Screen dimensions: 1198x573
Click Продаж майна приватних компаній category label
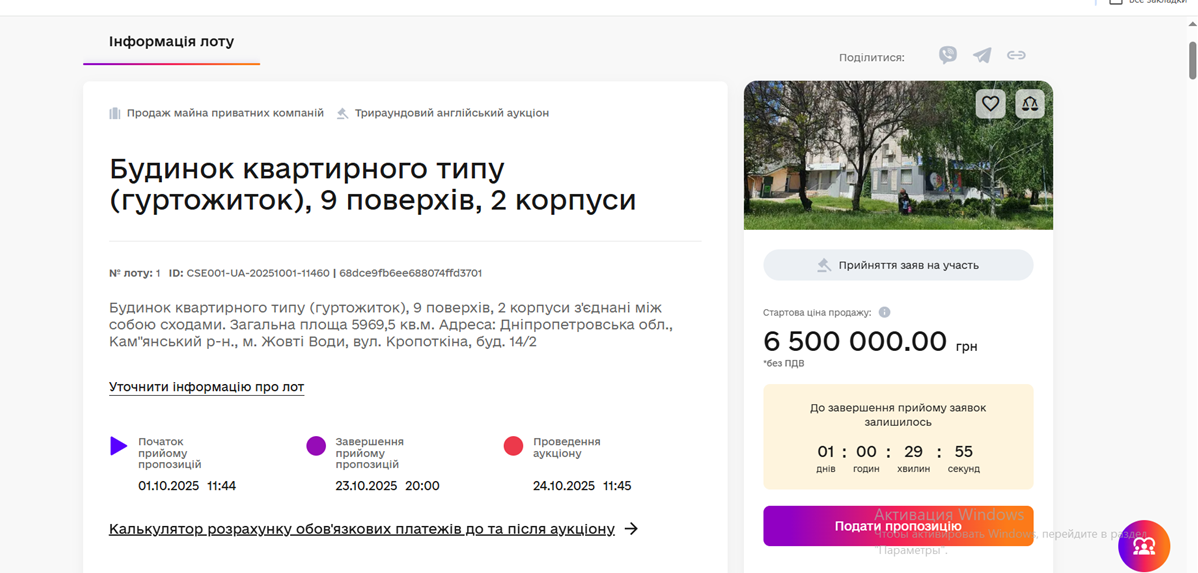pyautogui.click(x=225, y=113)
